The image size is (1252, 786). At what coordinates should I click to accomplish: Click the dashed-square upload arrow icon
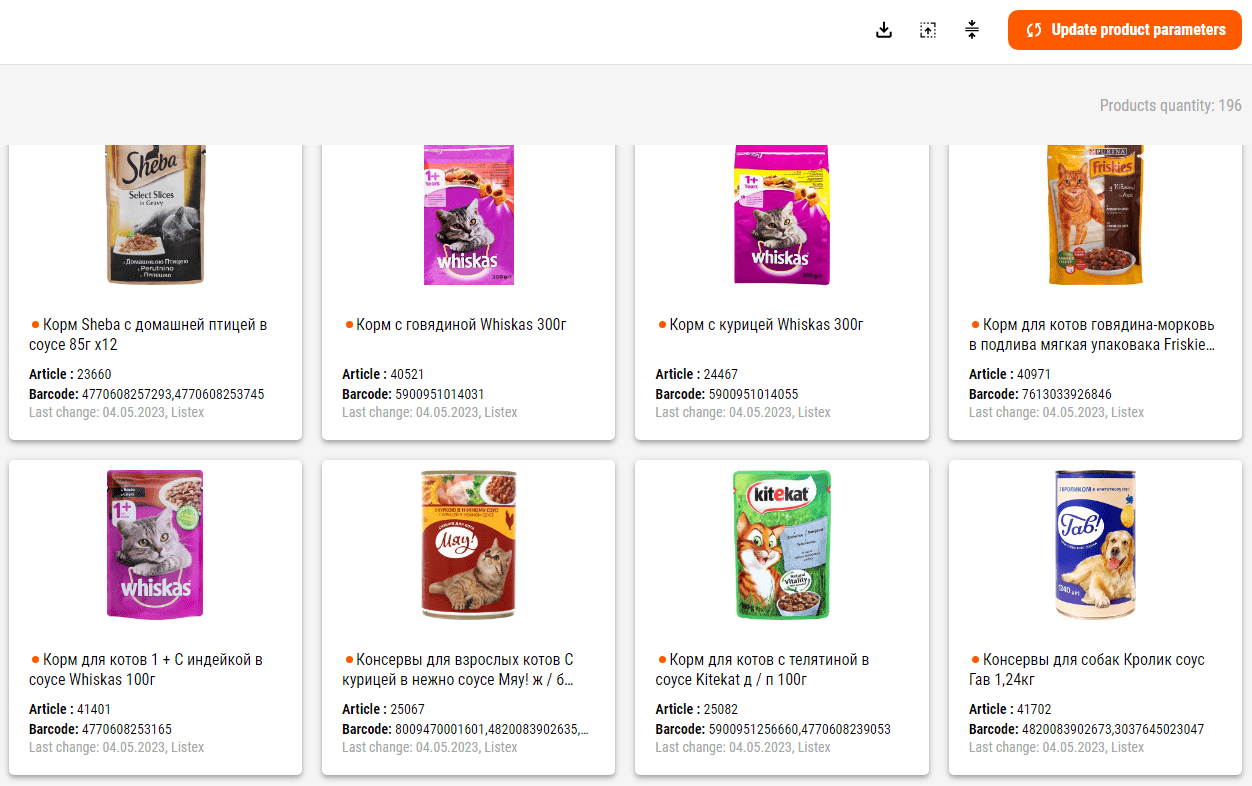click(x=928, y=30)
